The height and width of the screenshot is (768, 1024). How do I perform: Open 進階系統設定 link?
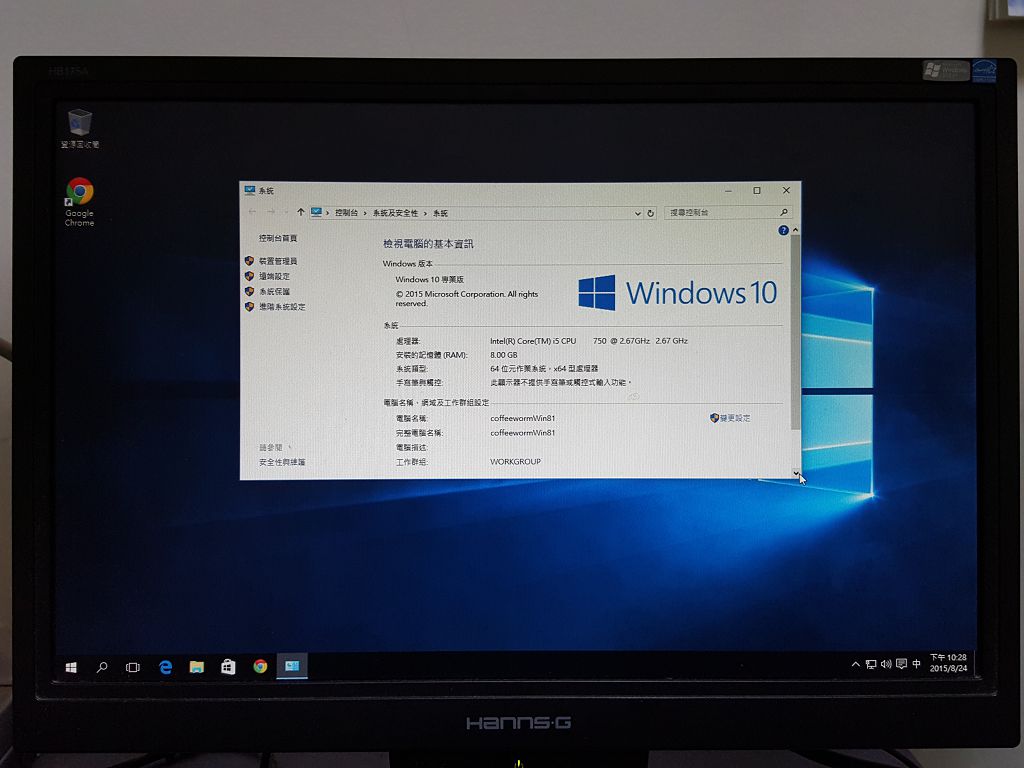click(281, 306)
